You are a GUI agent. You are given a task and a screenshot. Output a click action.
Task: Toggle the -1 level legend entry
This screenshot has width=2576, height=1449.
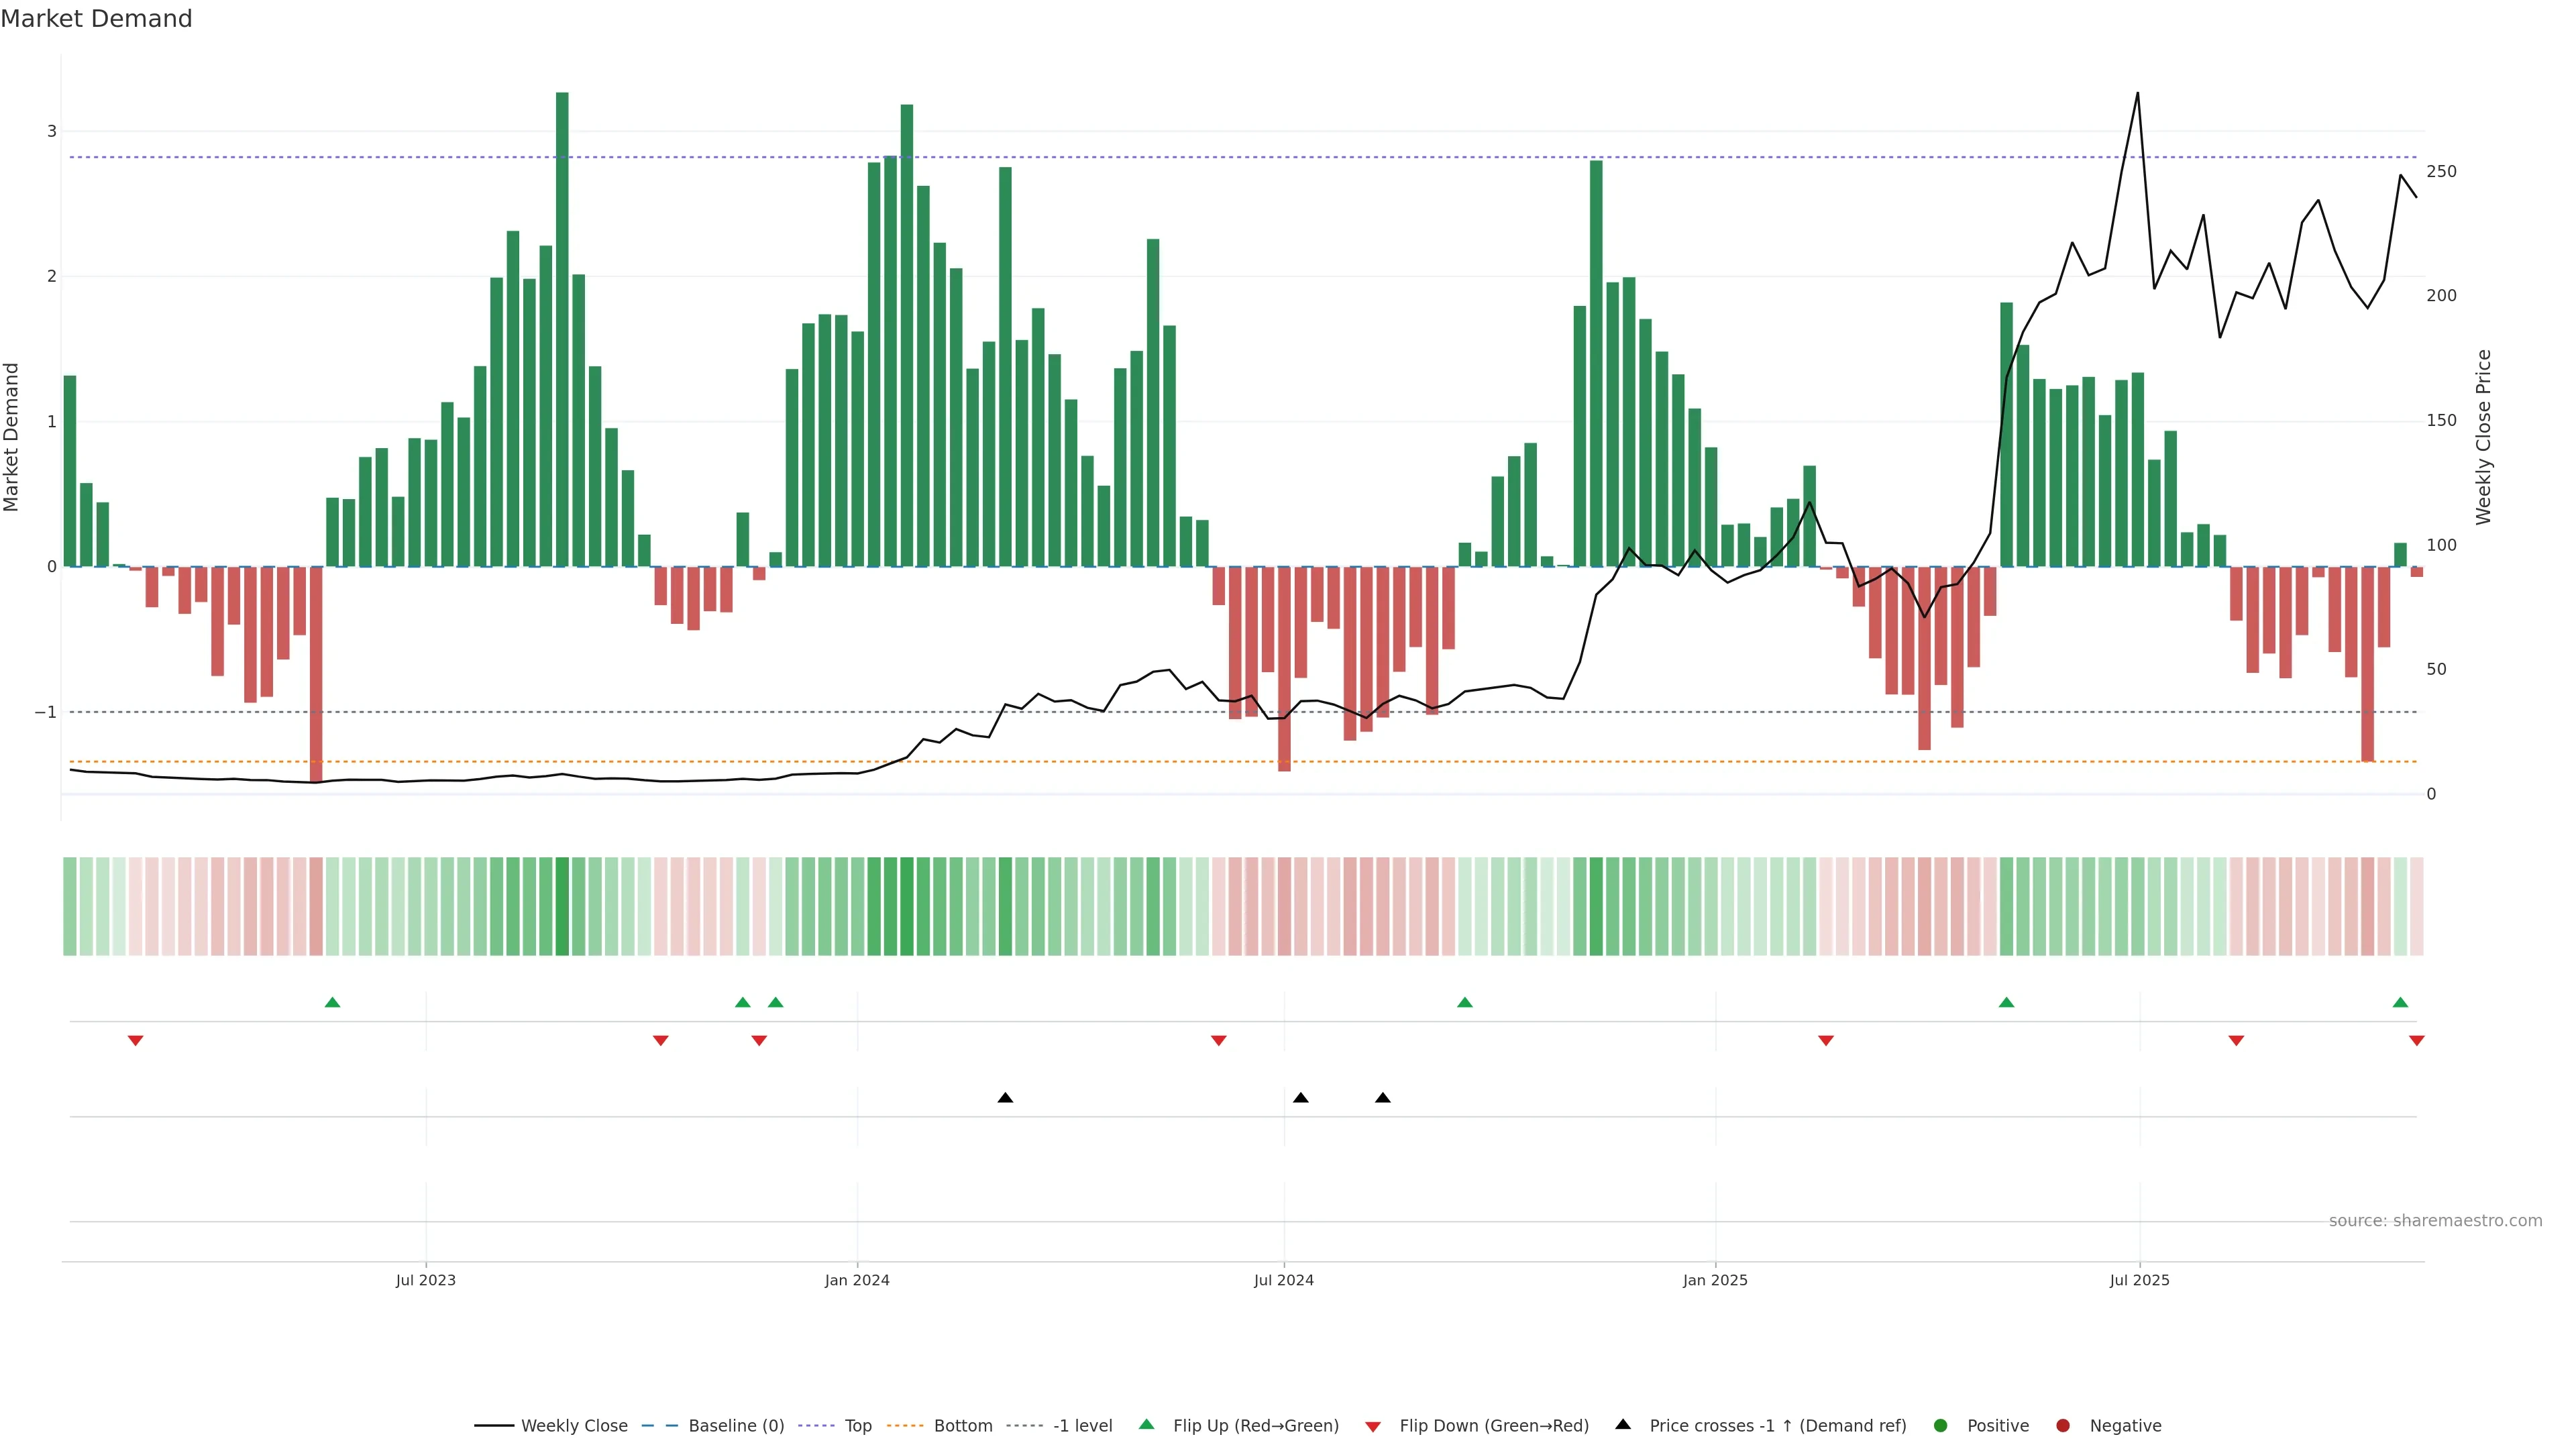click(1082, 1426)
